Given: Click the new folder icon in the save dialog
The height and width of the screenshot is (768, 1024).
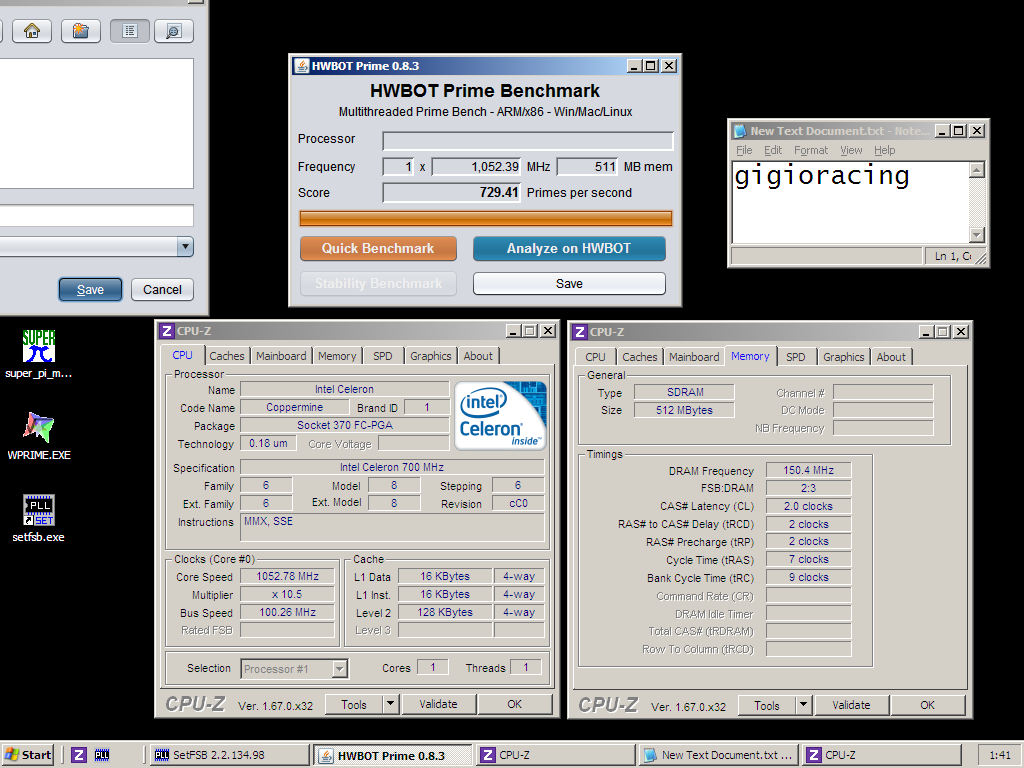Looking at the screenshot, I should coord(80,31).
